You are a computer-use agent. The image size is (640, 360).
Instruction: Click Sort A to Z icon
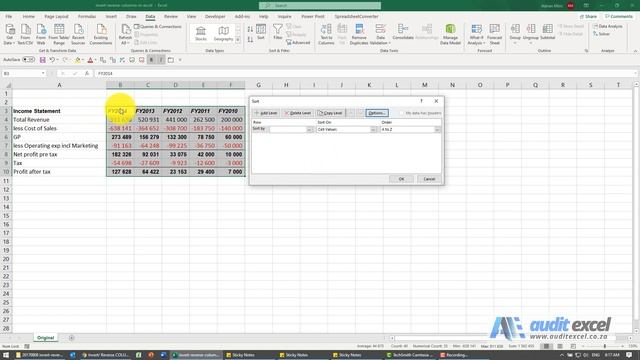250,29
